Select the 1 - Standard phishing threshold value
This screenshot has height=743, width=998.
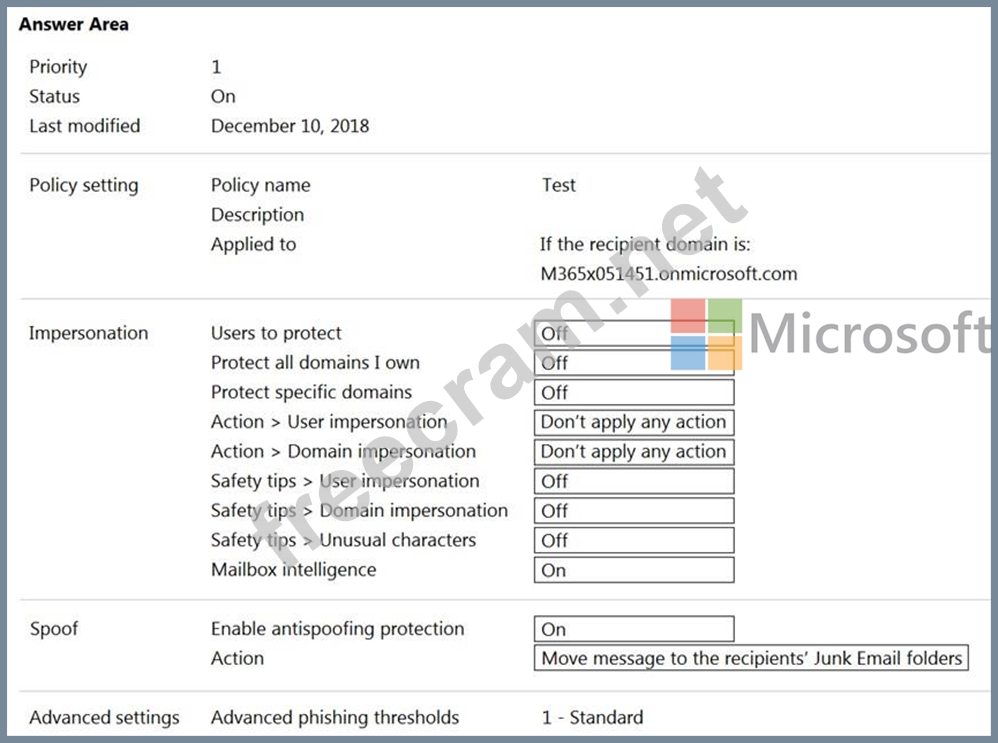(592, 717)
